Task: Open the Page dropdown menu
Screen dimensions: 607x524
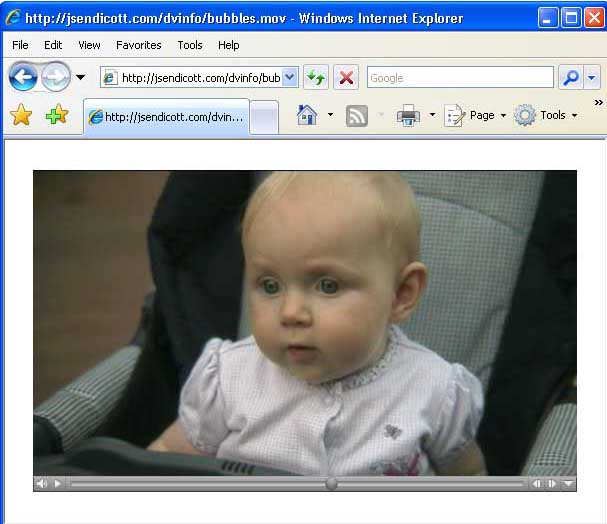Action: pyautogui.click(x=475, y=116)
